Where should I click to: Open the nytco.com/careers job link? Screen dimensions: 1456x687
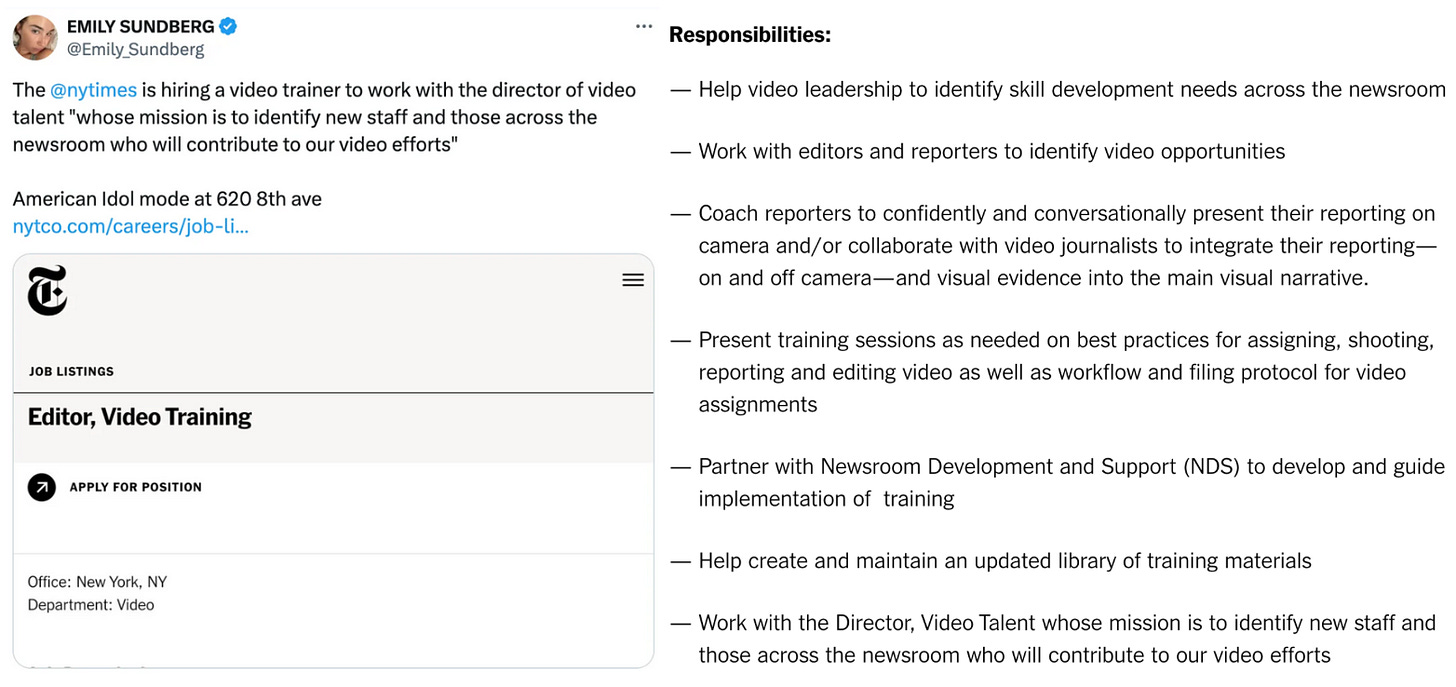[131, 226]
